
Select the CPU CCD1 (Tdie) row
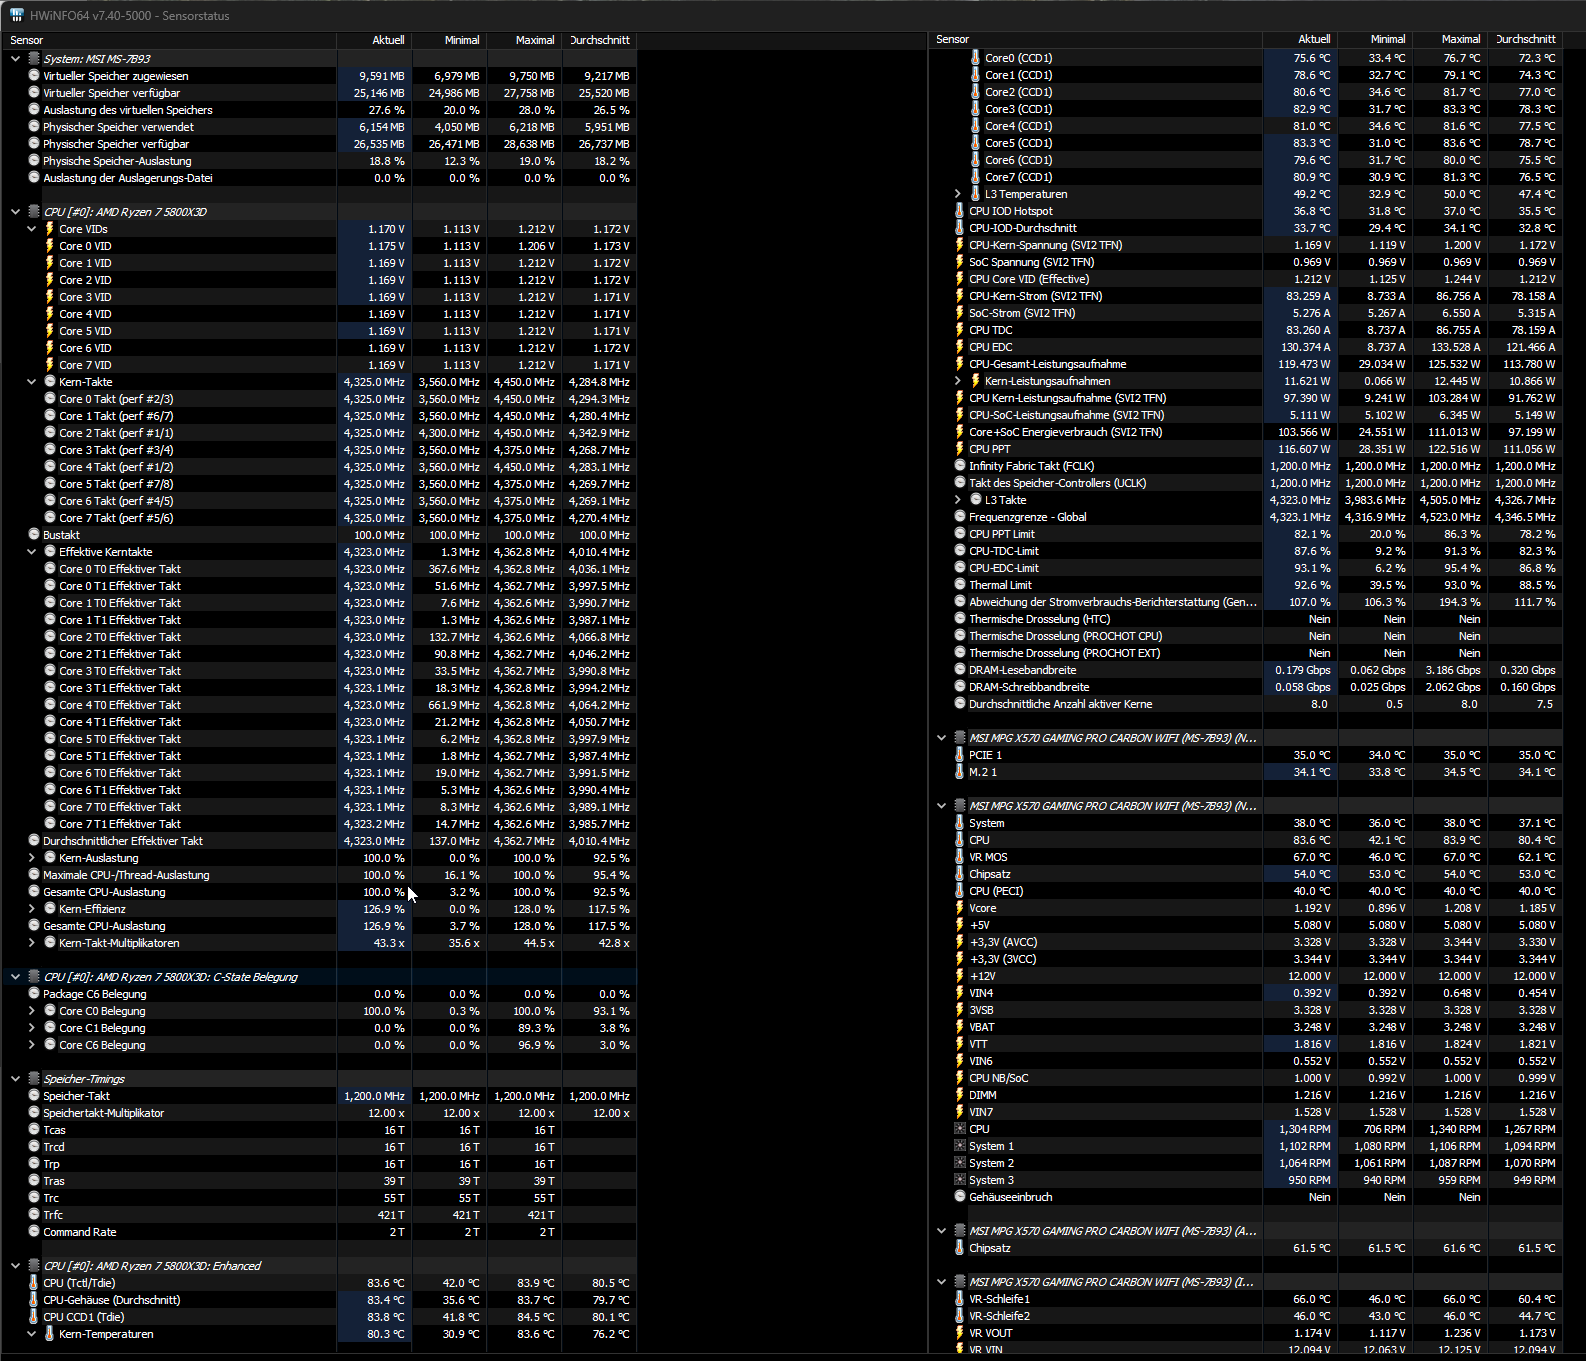[320, 1317]
